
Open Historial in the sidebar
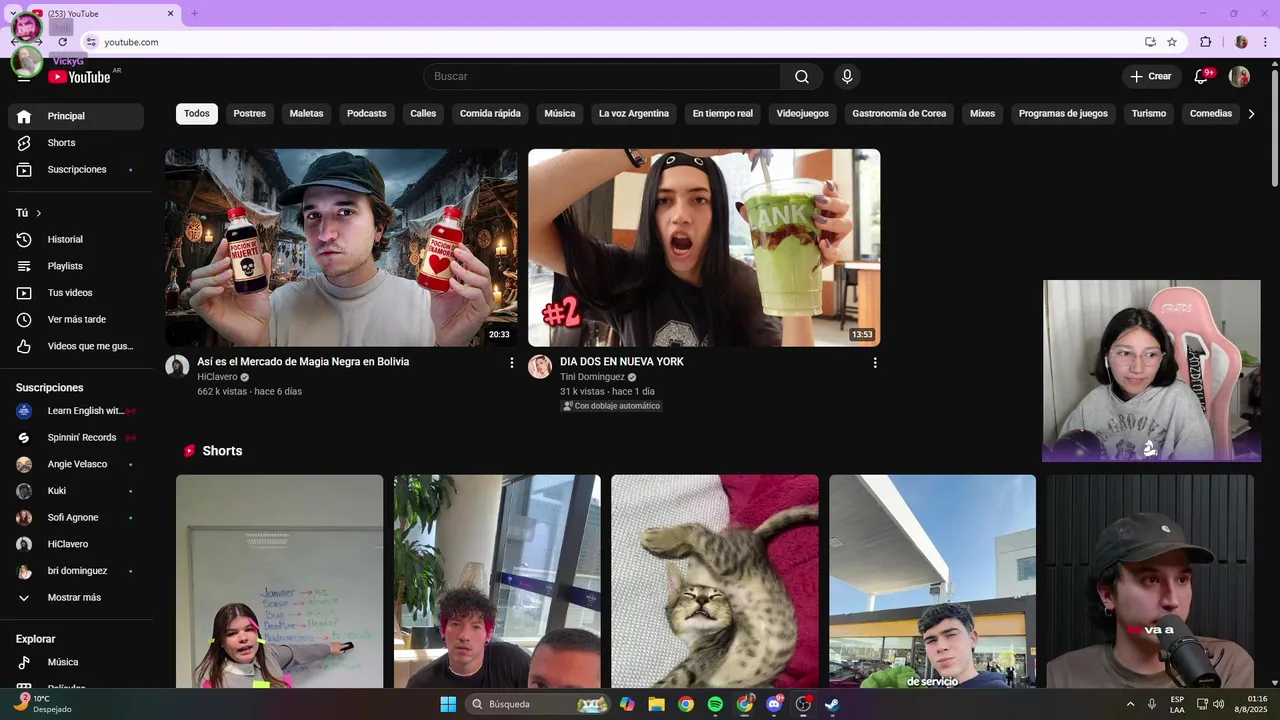[x=76, y=240]
